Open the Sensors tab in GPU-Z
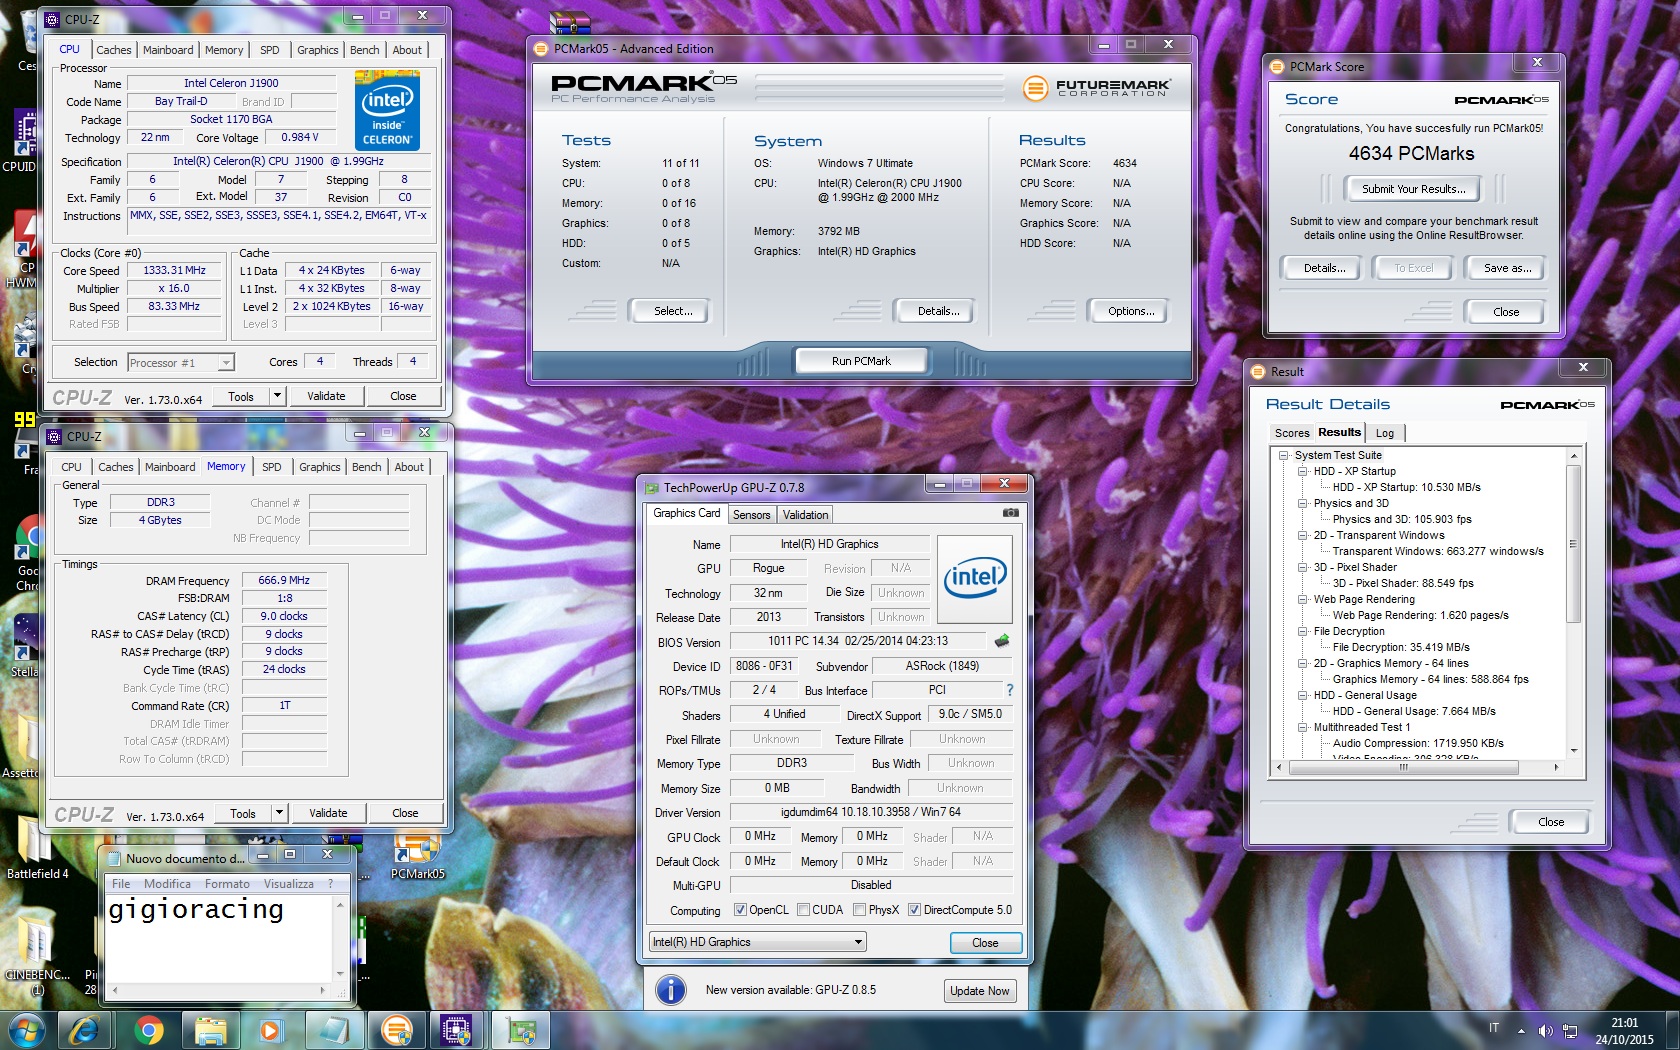The image size is (1680, 1050). click(751, 515)
